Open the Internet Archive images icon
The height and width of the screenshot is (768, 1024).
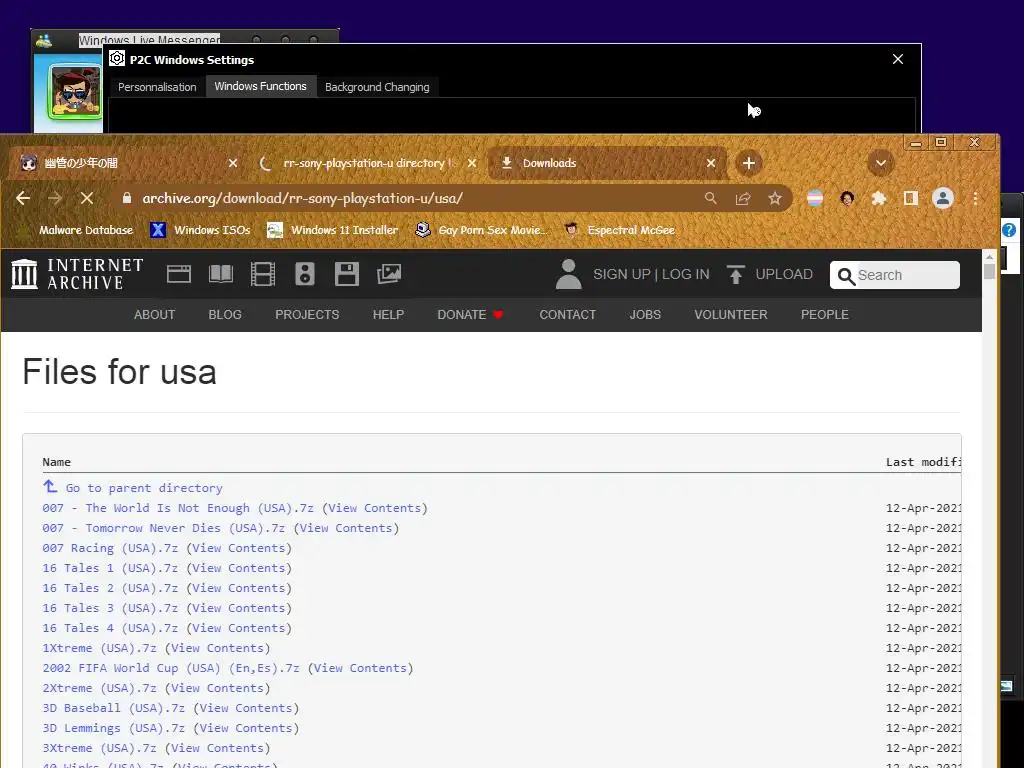coord(389,274)
